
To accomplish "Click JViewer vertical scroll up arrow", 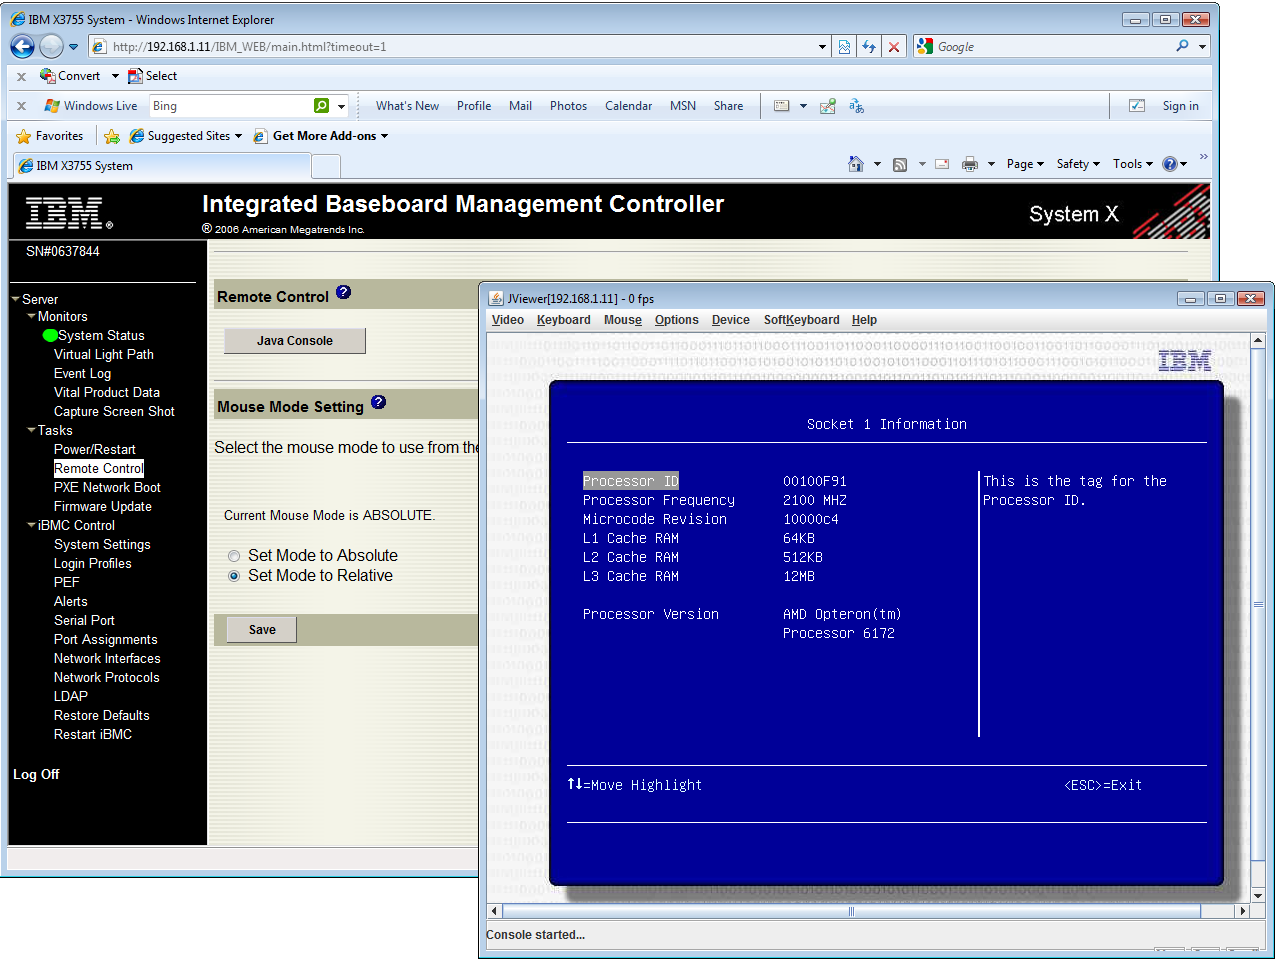I will (x=1258, y=341).
